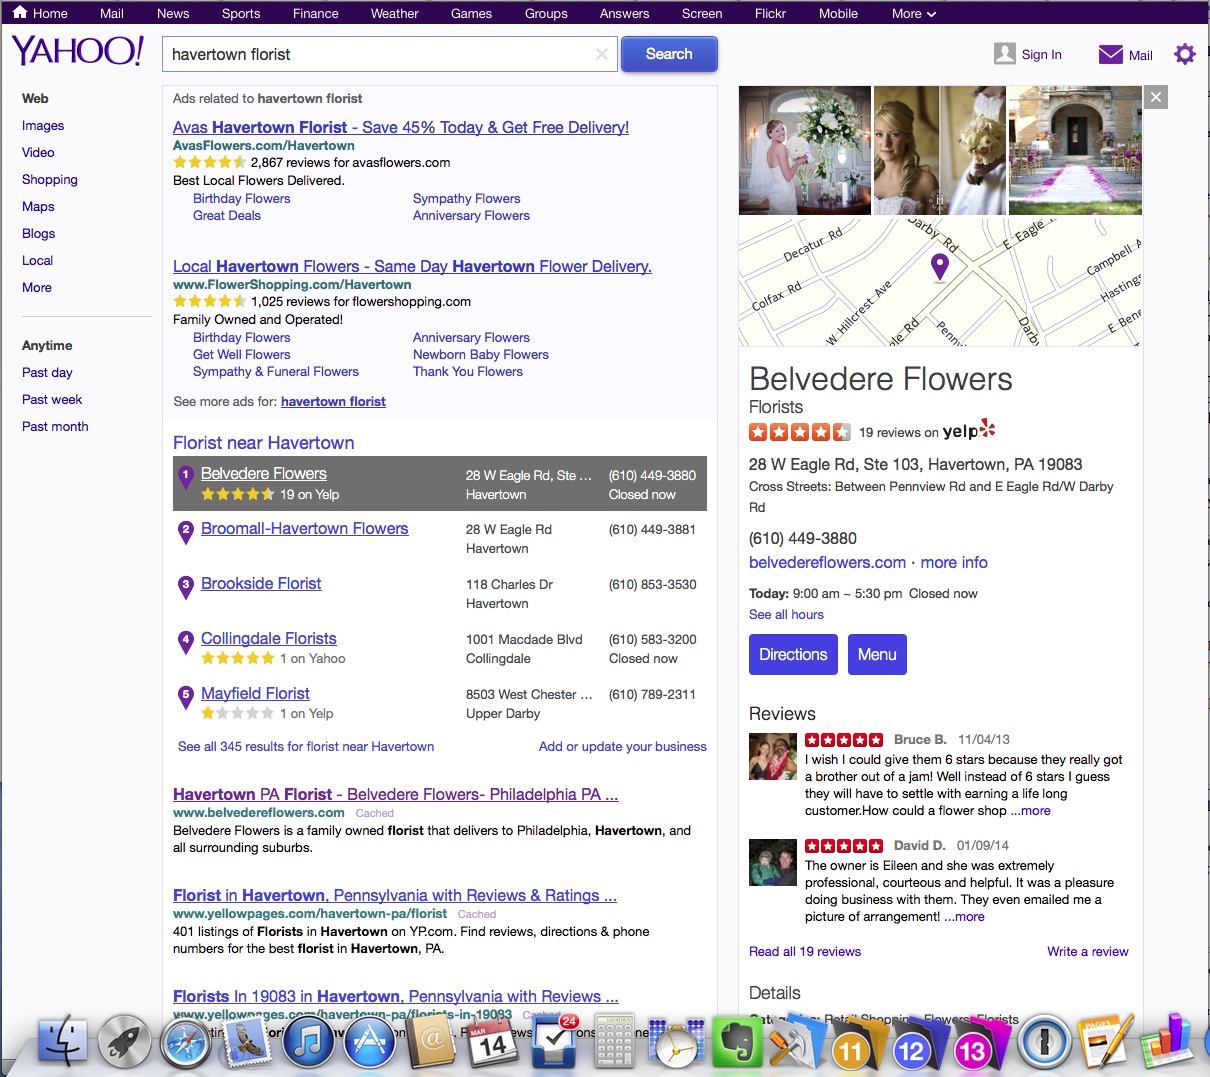Open belvedereflowers.com link in info panel
Screen dimensions: 1210x1077
pyautogui.click(x=827, y=562)
